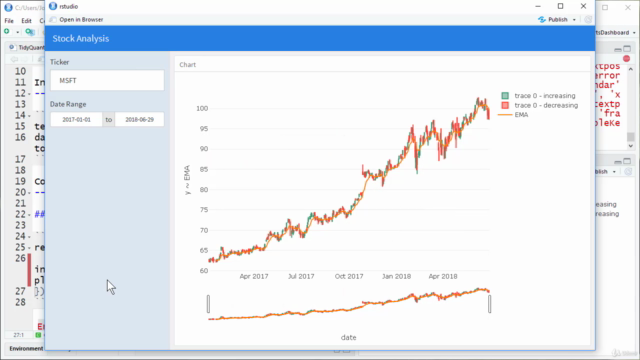Toggle the trace 0 - increasing legend entry

click(538, 96)
